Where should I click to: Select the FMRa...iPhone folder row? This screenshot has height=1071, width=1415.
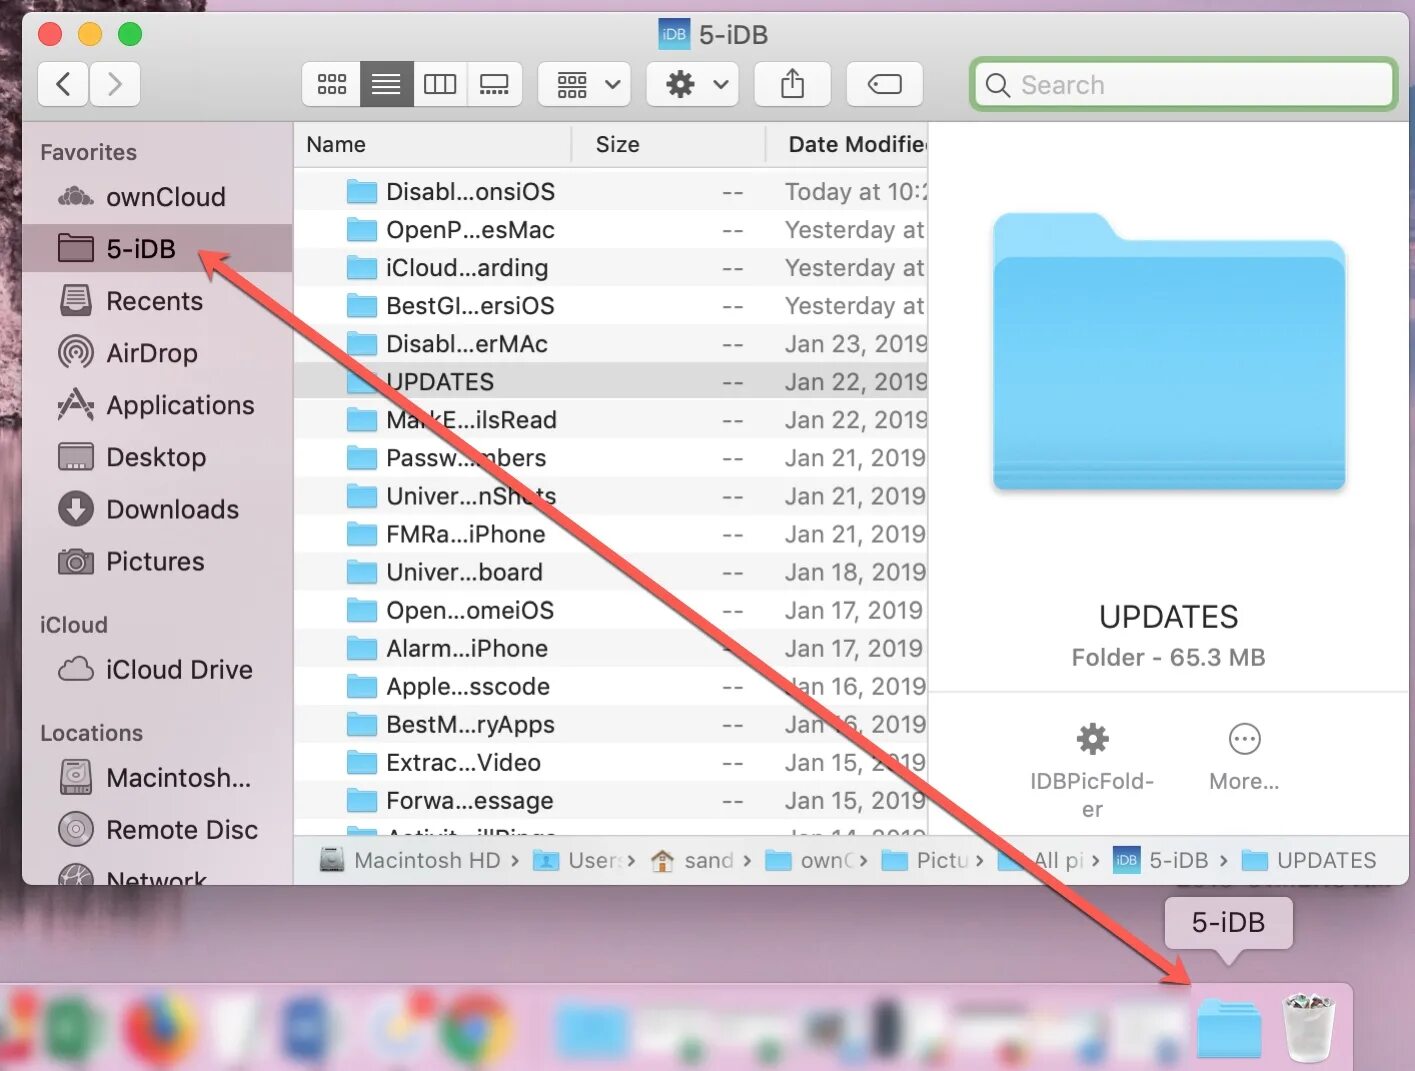pos(611,534)
